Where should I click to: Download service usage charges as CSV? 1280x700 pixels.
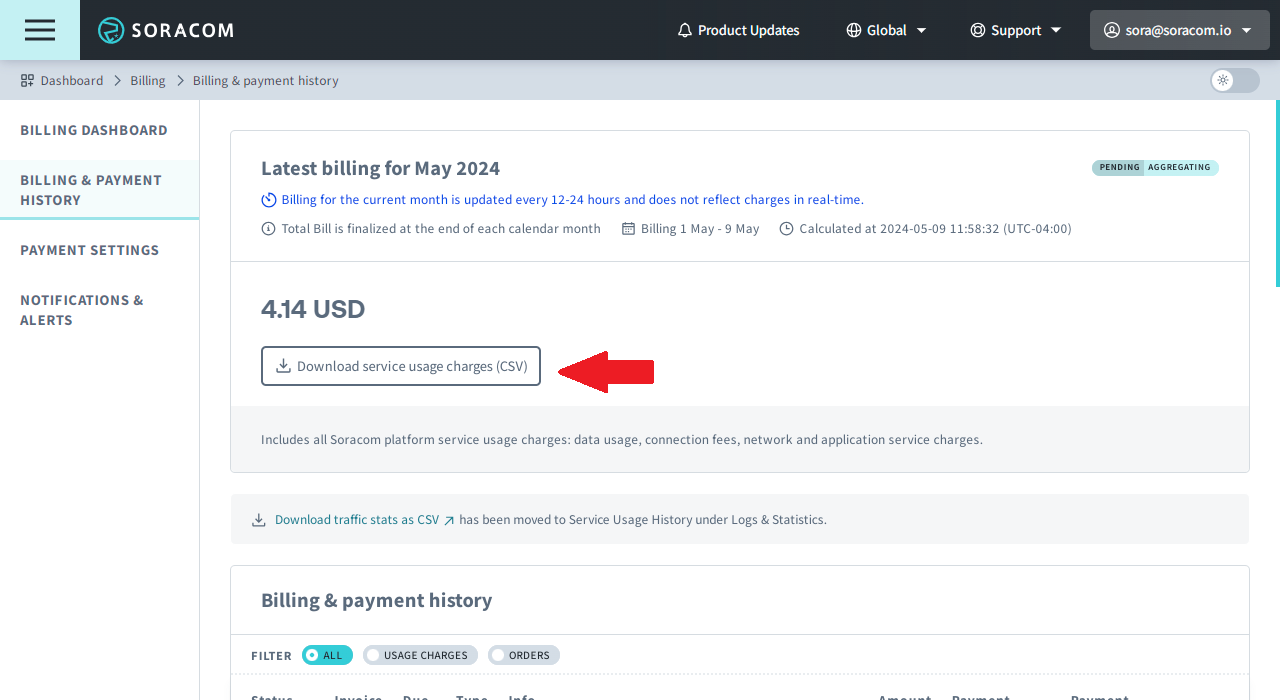point(400,366)
